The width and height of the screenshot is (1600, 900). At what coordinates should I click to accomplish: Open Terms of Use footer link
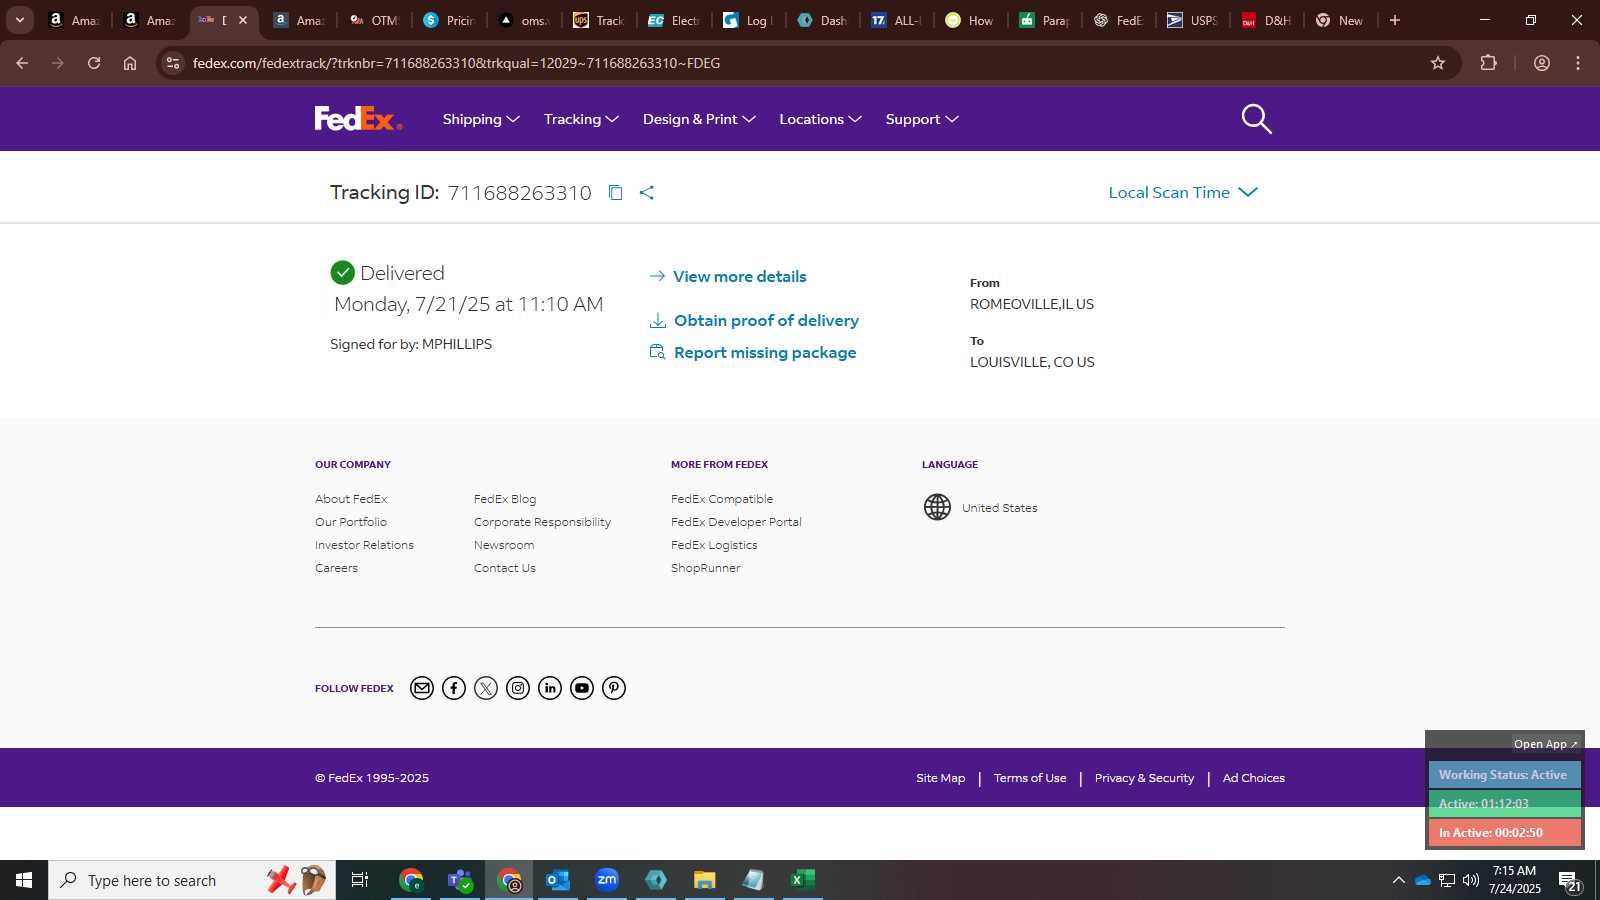[x=1030, y=778]
